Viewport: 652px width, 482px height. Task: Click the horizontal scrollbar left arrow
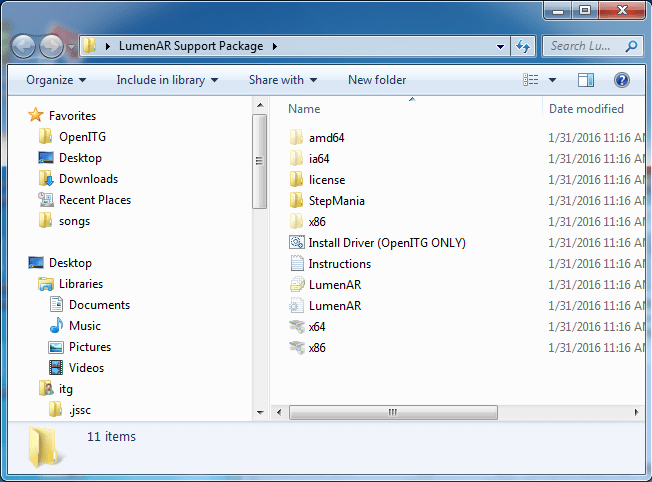[279, 412]
